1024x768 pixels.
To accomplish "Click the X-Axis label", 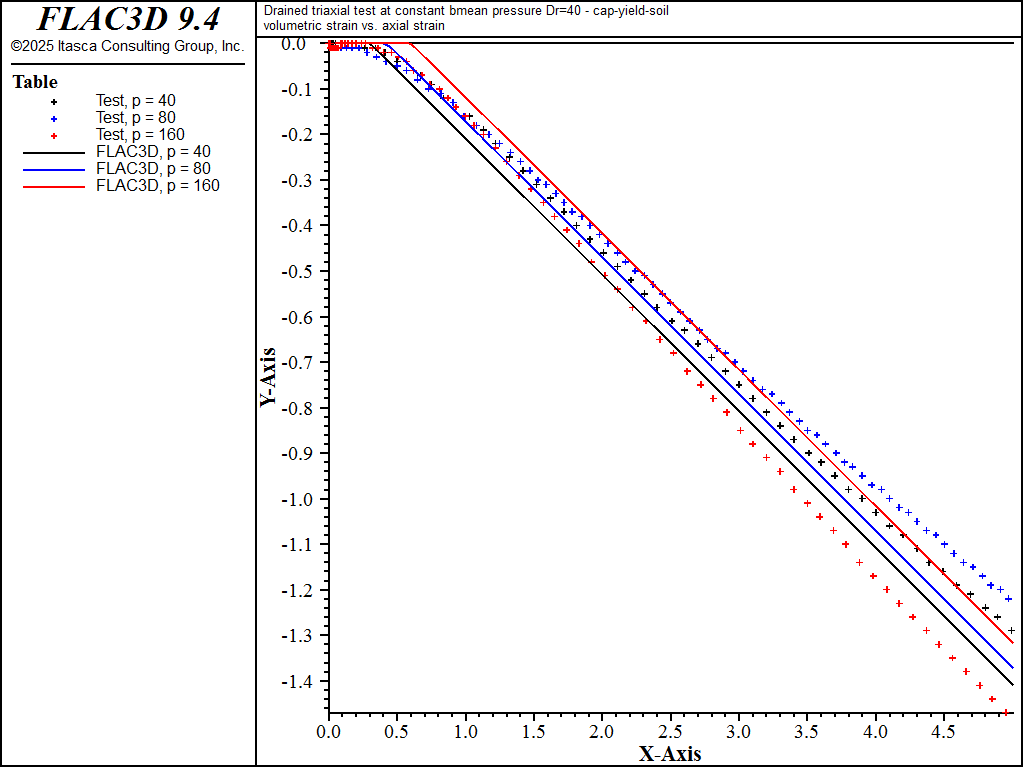I will [670, 754].
